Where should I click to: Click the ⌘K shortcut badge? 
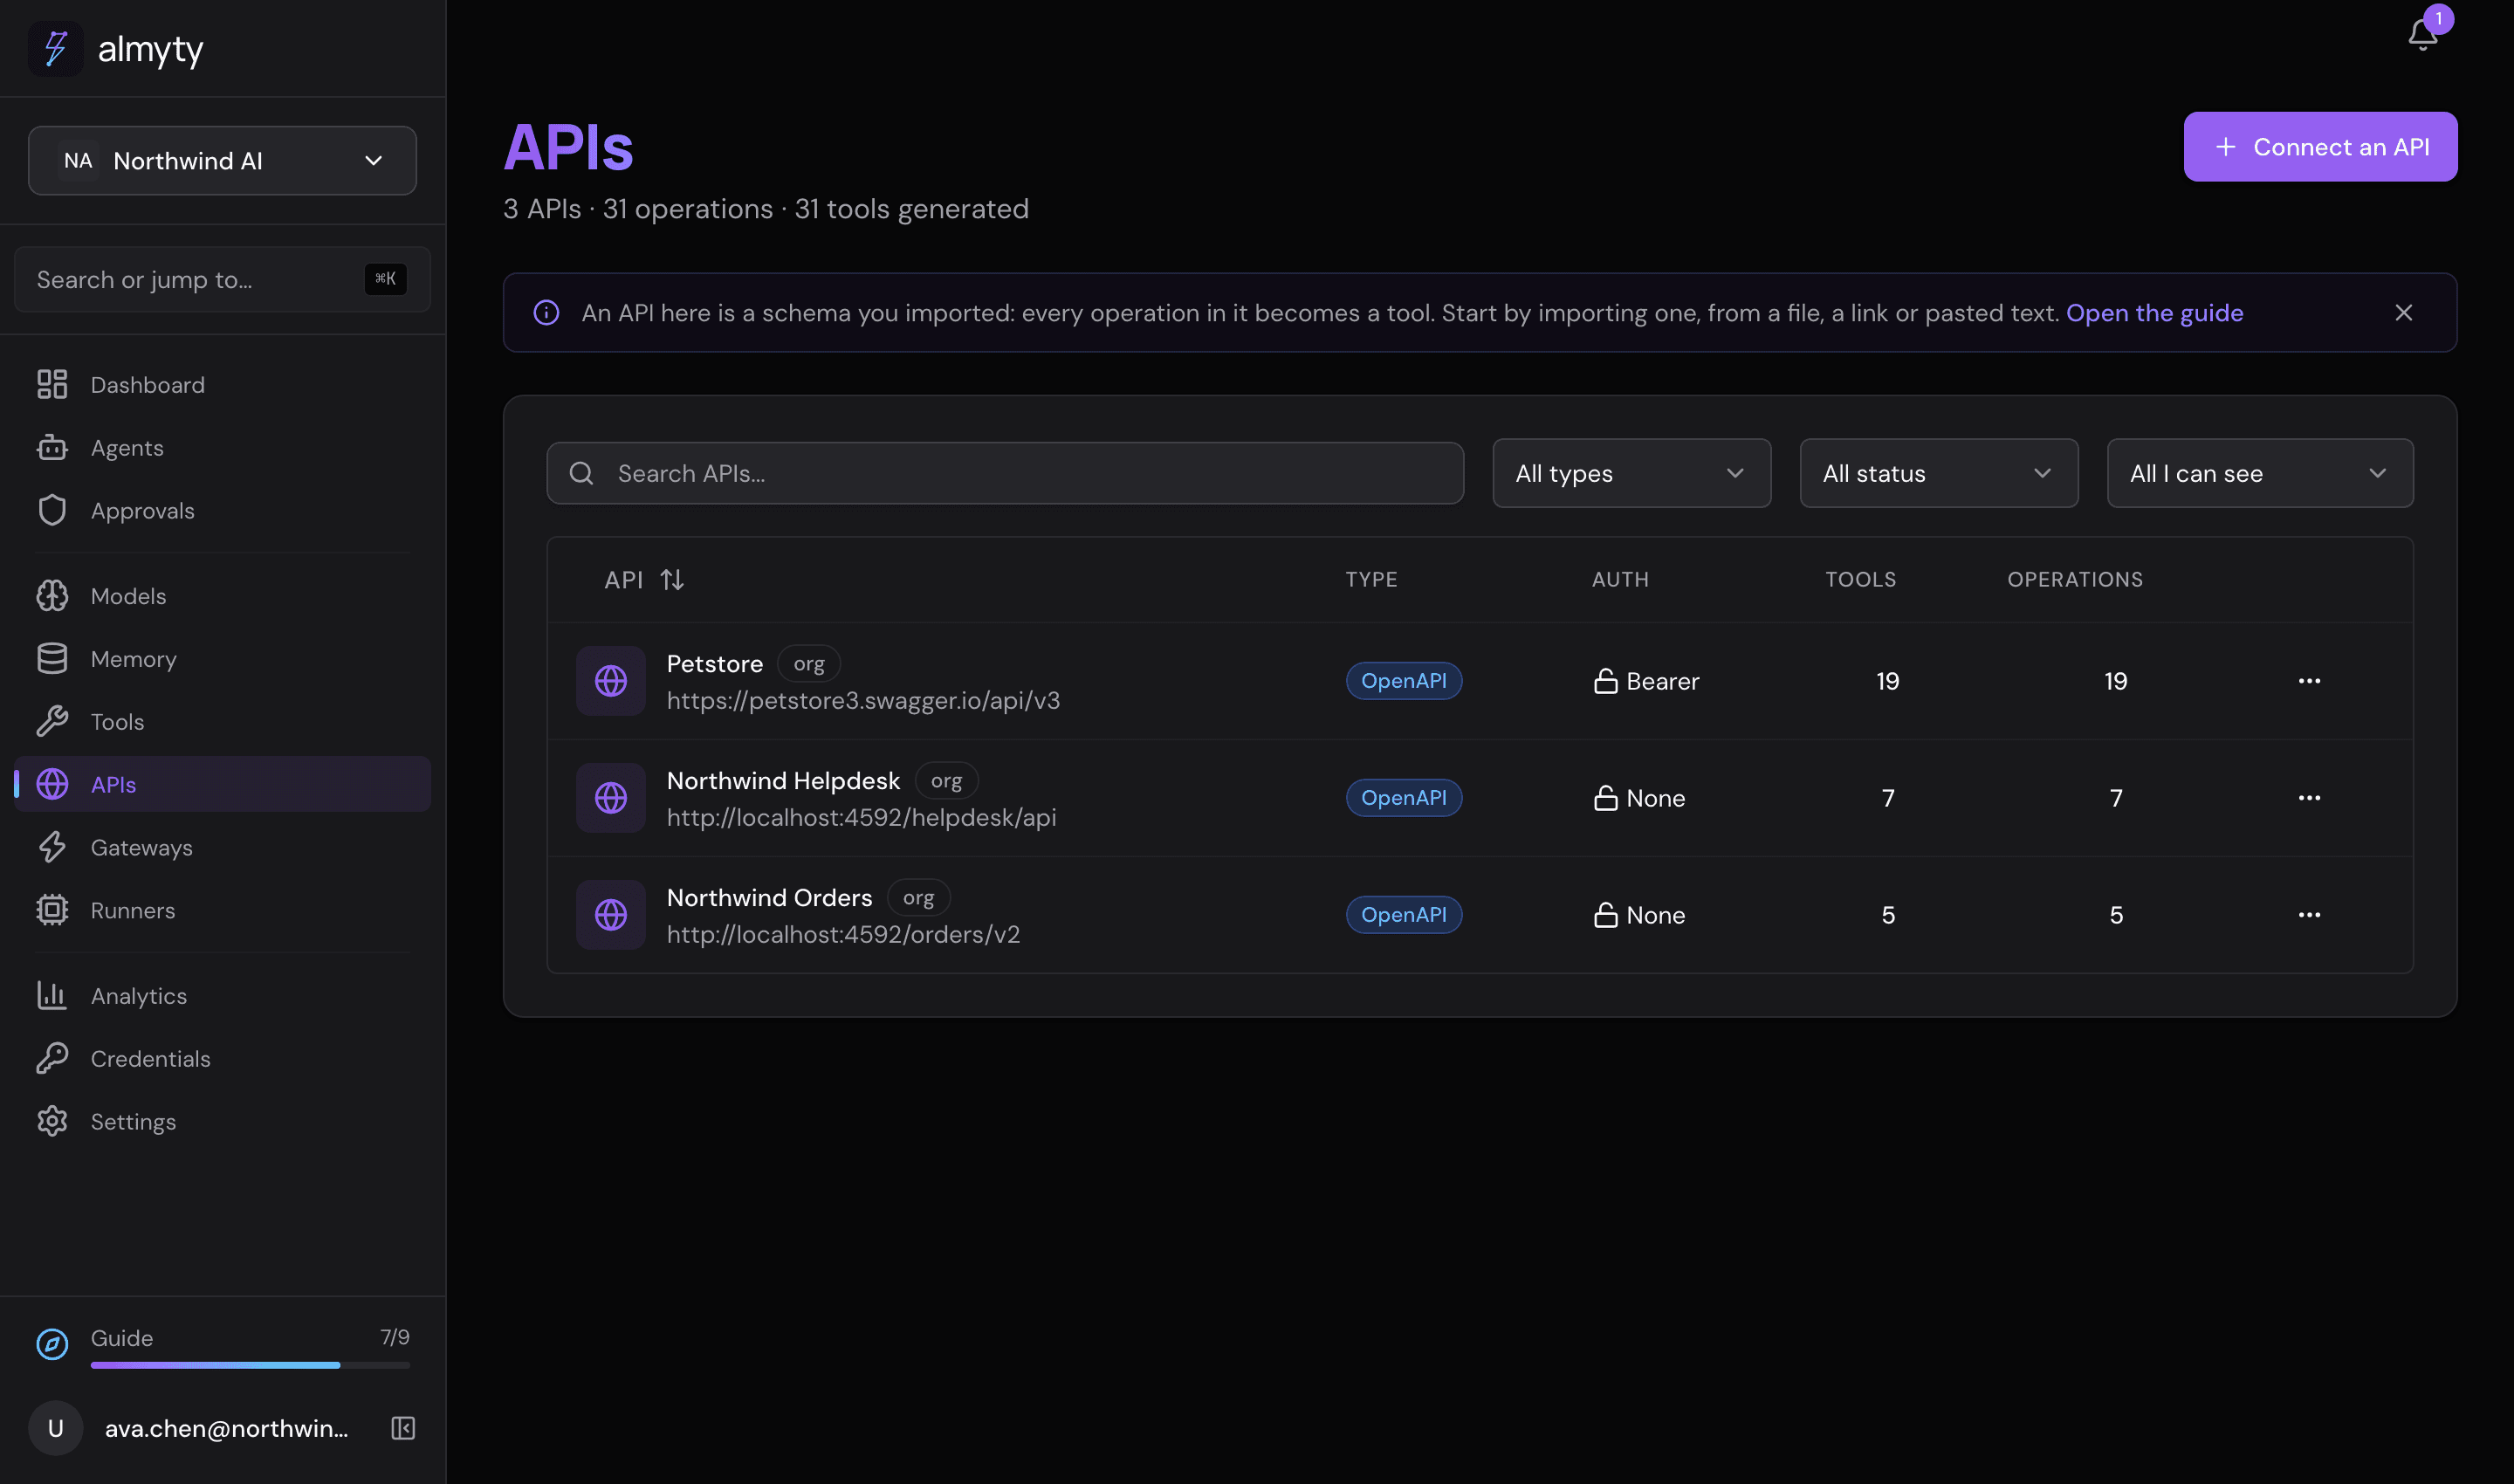click(x=385, y=279)
